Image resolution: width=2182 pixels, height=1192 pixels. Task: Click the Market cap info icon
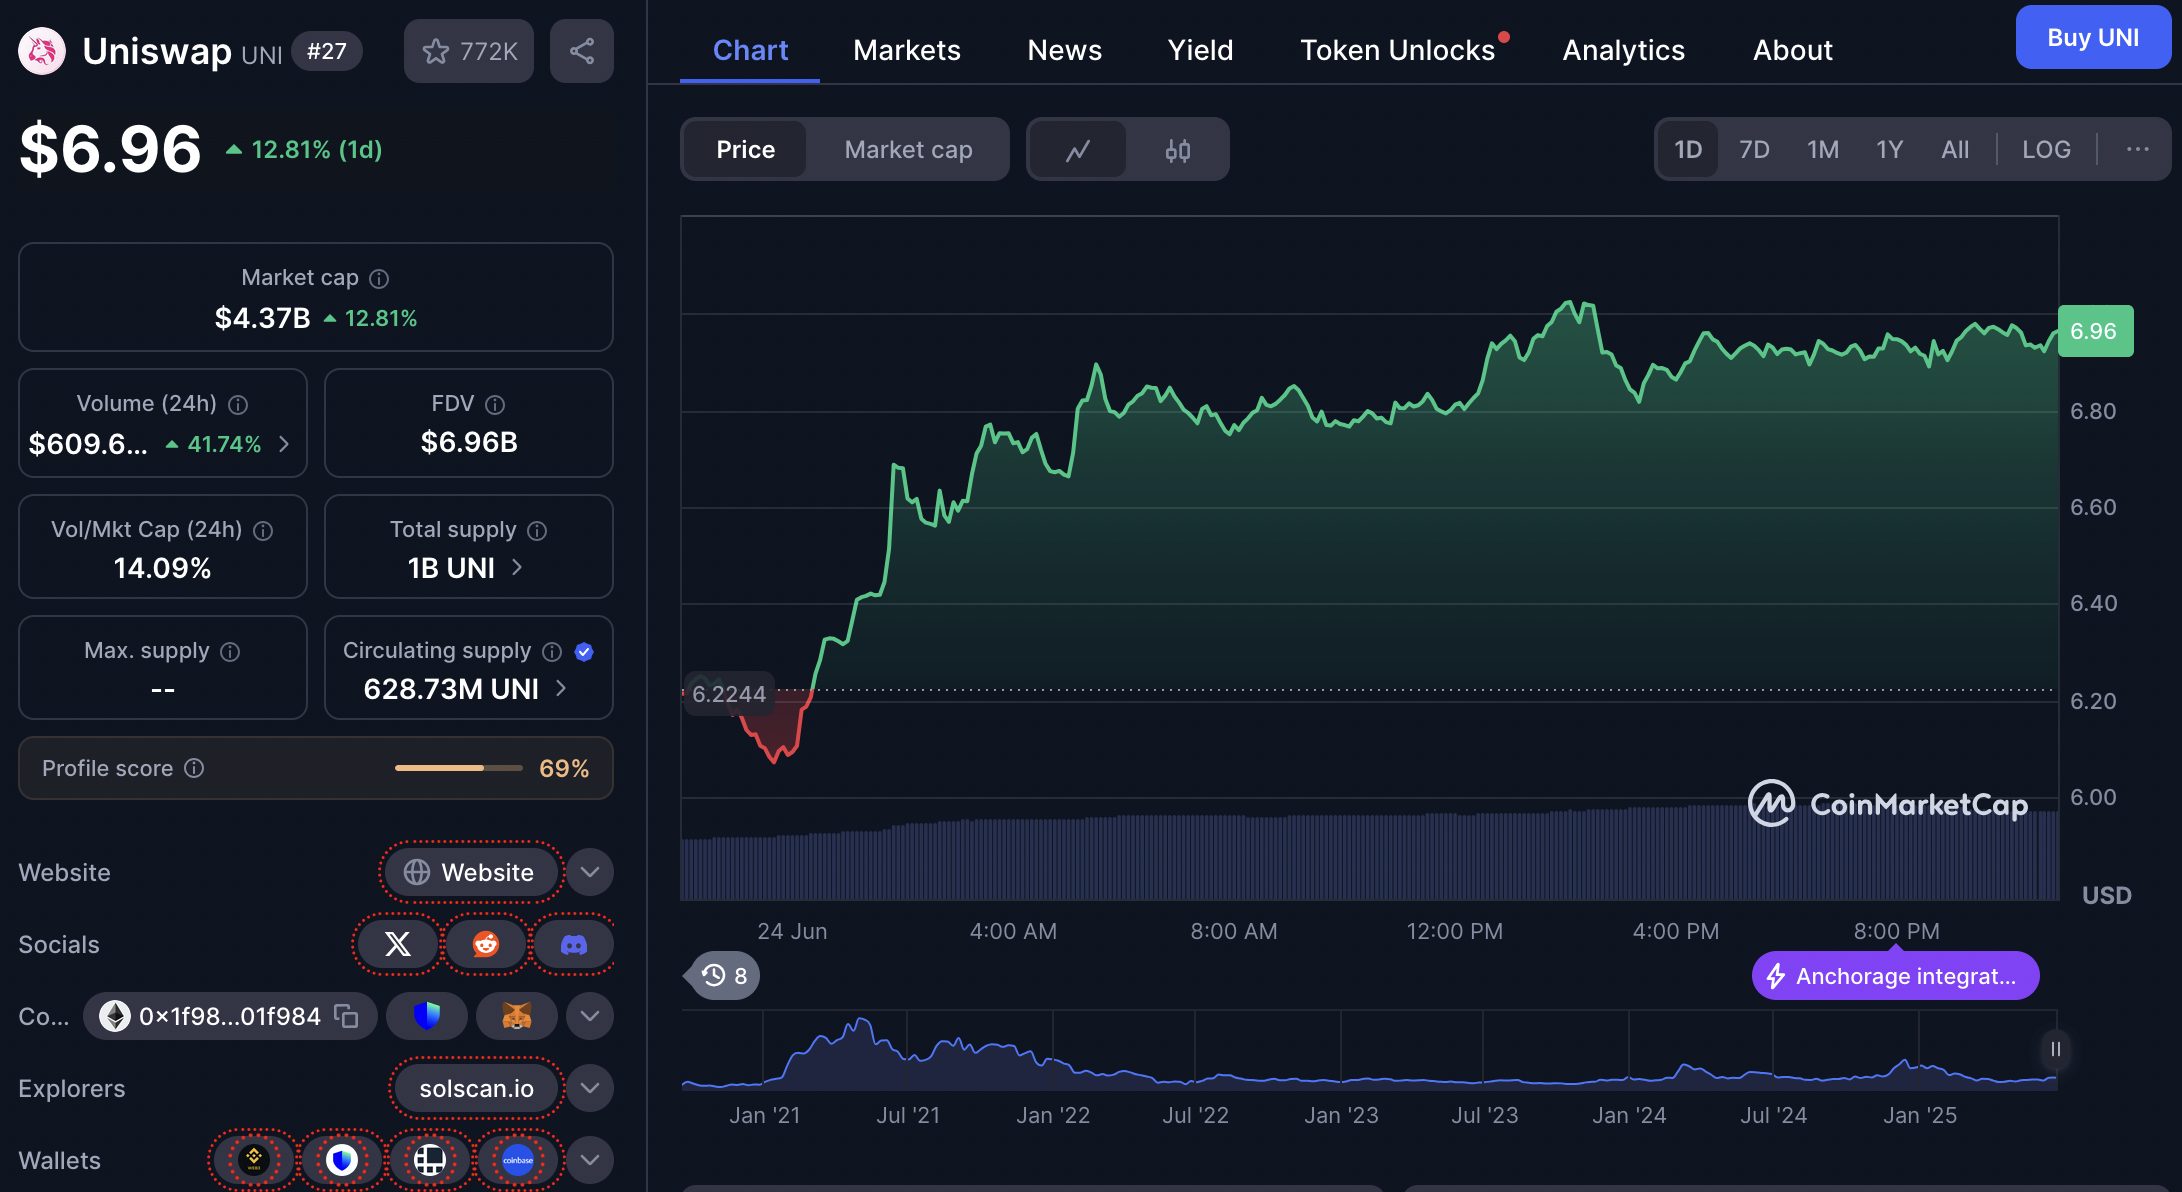point(379,278)
